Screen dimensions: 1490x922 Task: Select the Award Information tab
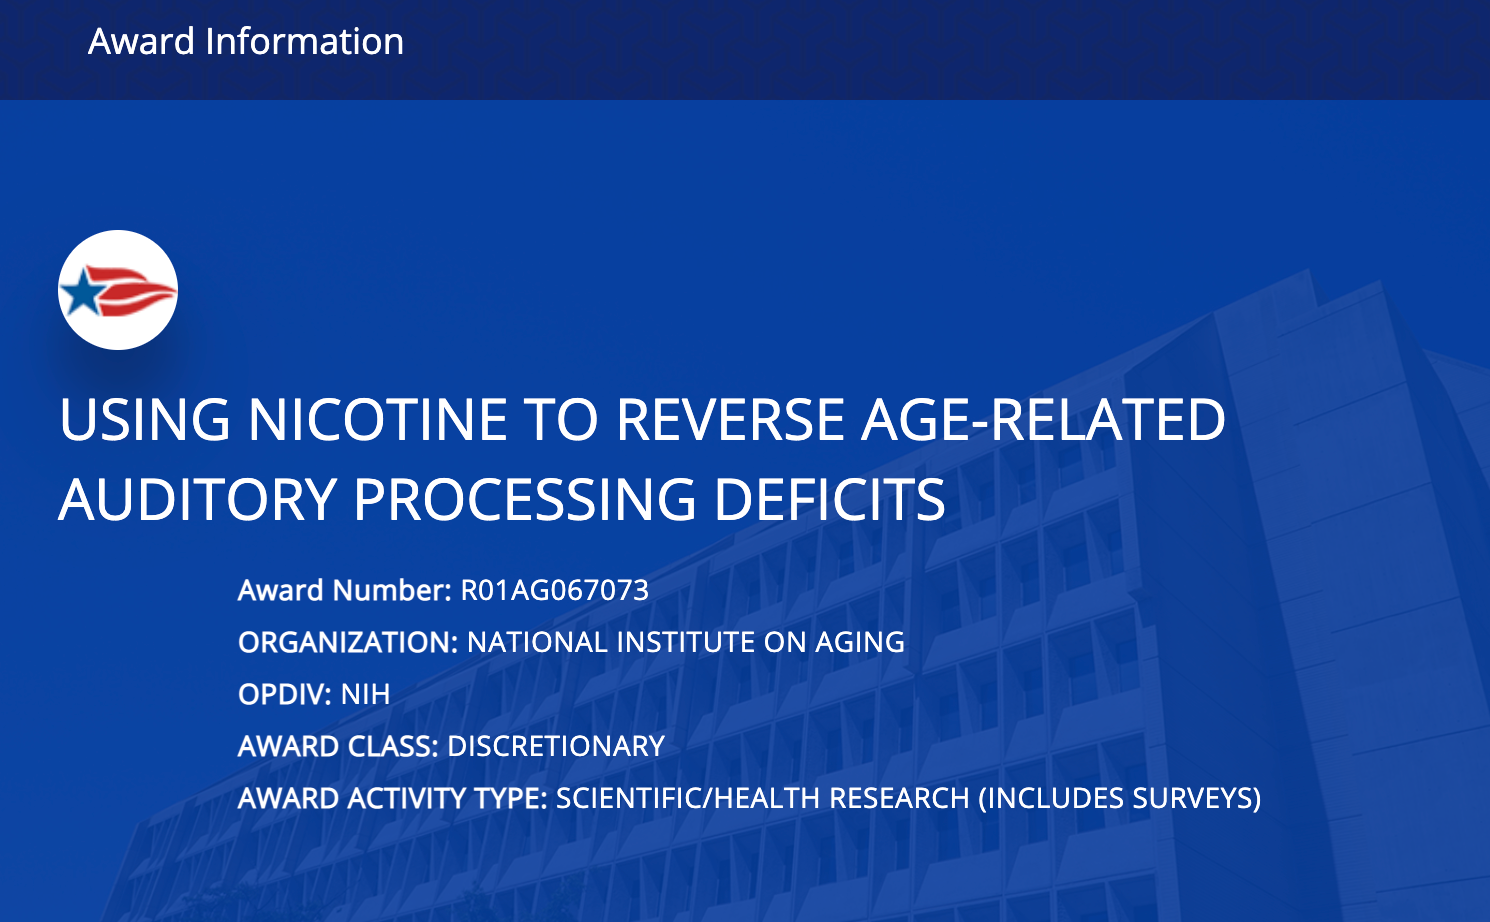[x=246, y=42]
